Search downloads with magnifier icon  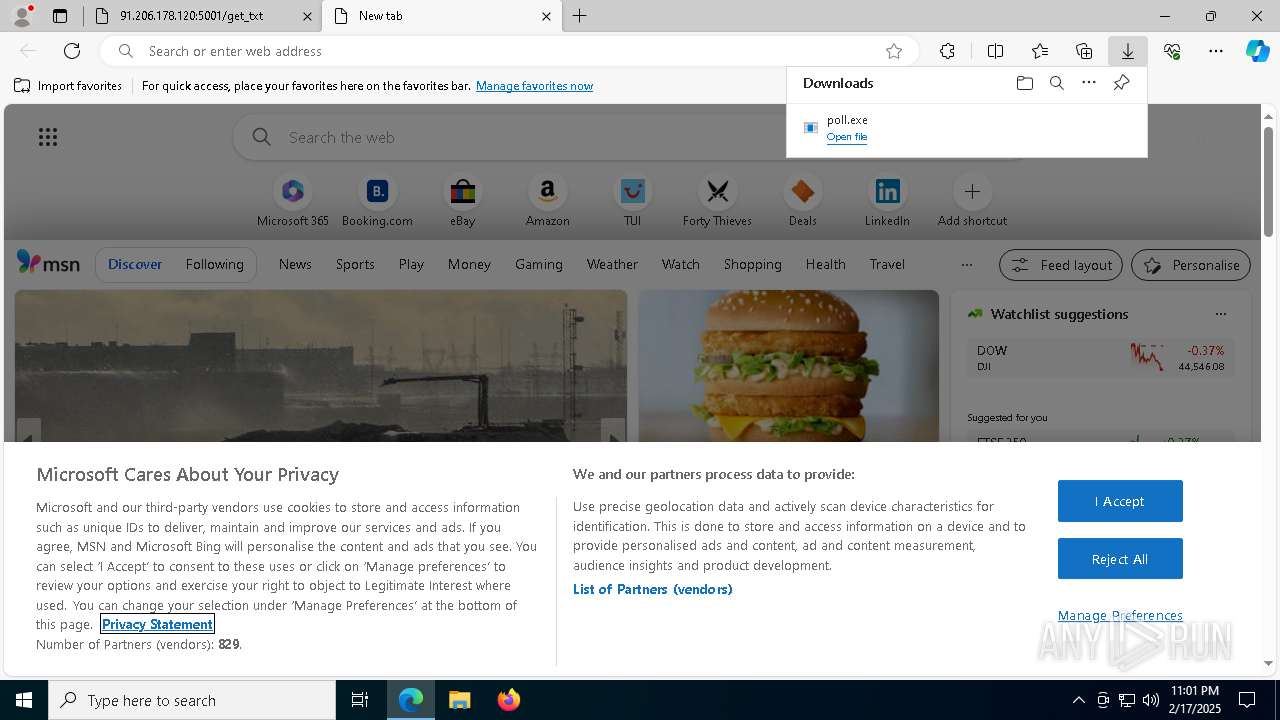(x=1056, y=83)
